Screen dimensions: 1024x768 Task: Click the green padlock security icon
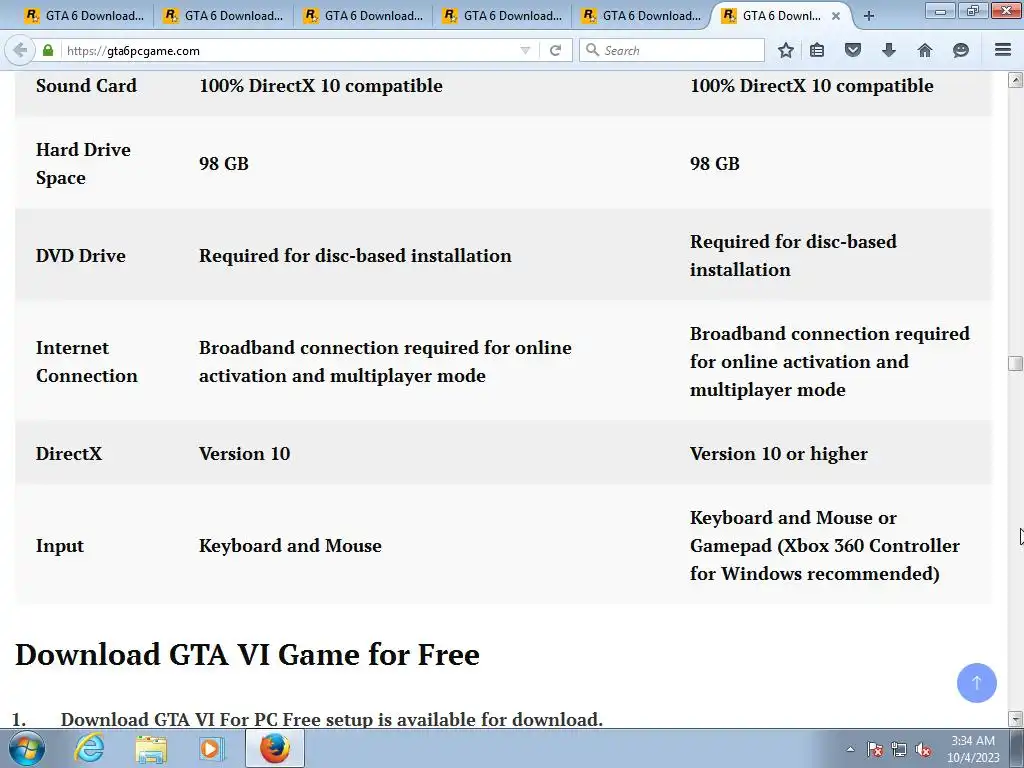click(x=48, y=50)
